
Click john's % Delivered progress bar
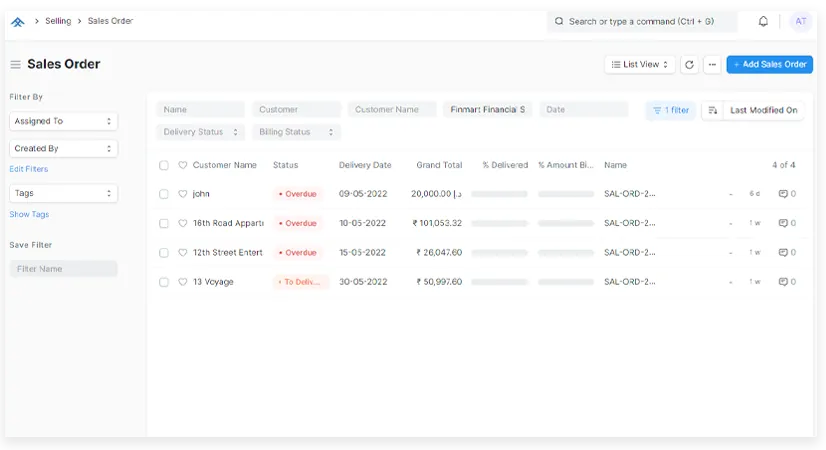click(499, 194)
